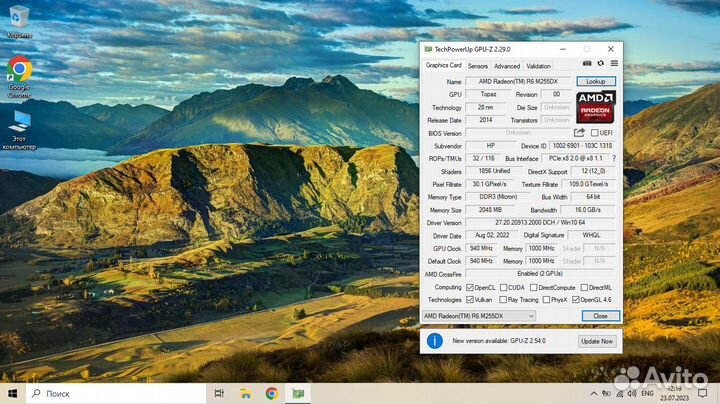Click the taskbar search box Поиск
The image size is (720, 404).
(x=116, y=393)
